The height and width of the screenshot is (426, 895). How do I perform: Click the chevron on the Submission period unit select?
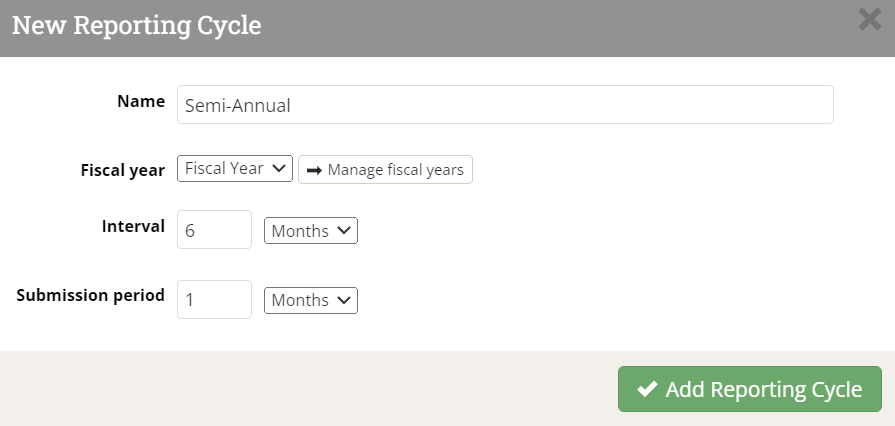click(x=345, y=300)
